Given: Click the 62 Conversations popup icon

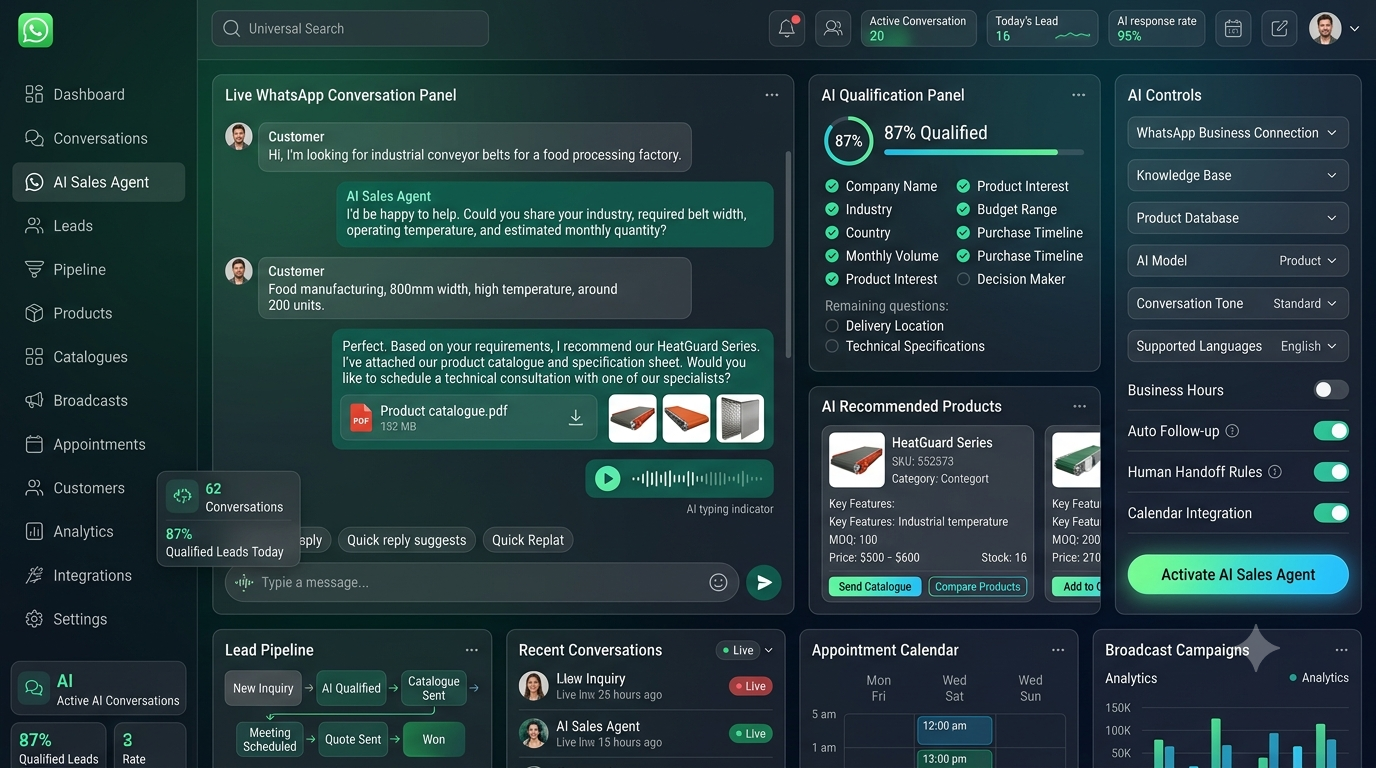Looking at the screenshot, I should point(182,496).
